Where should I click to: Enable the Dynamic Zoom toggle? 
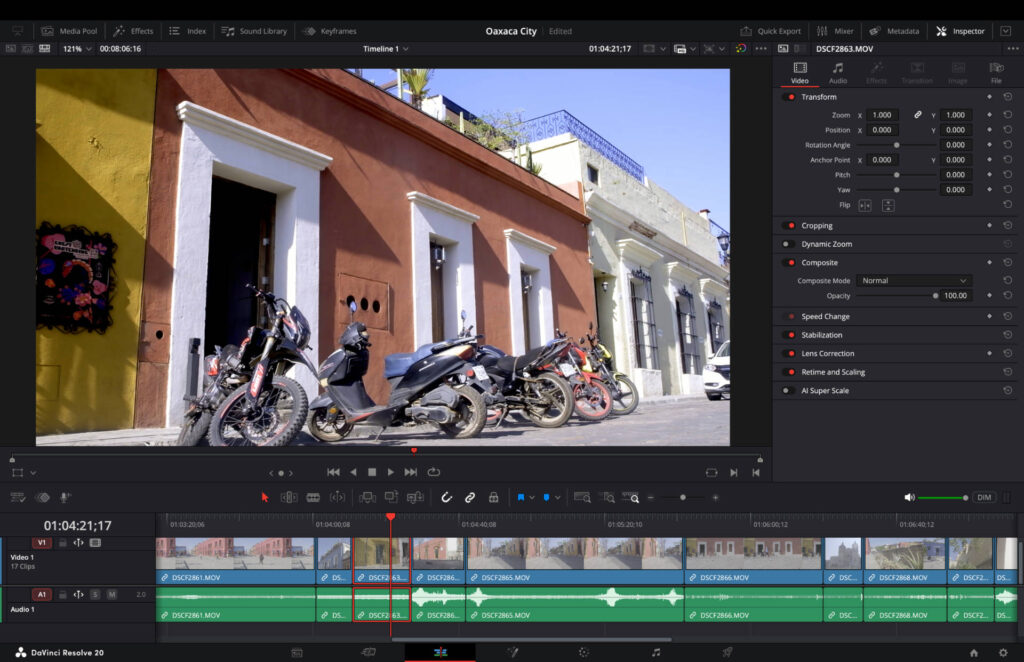789,244
